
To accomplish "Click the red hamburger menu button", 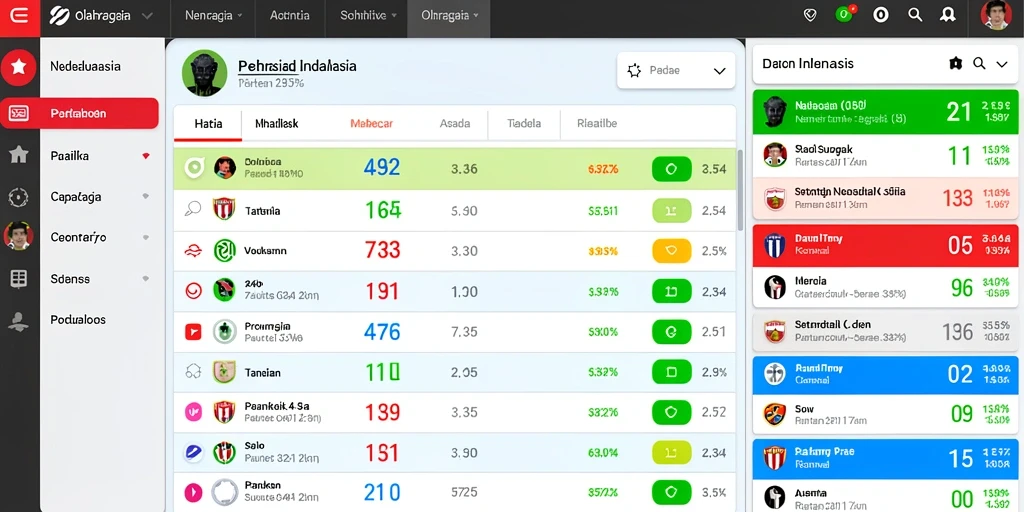I will (x=20, y=16).
